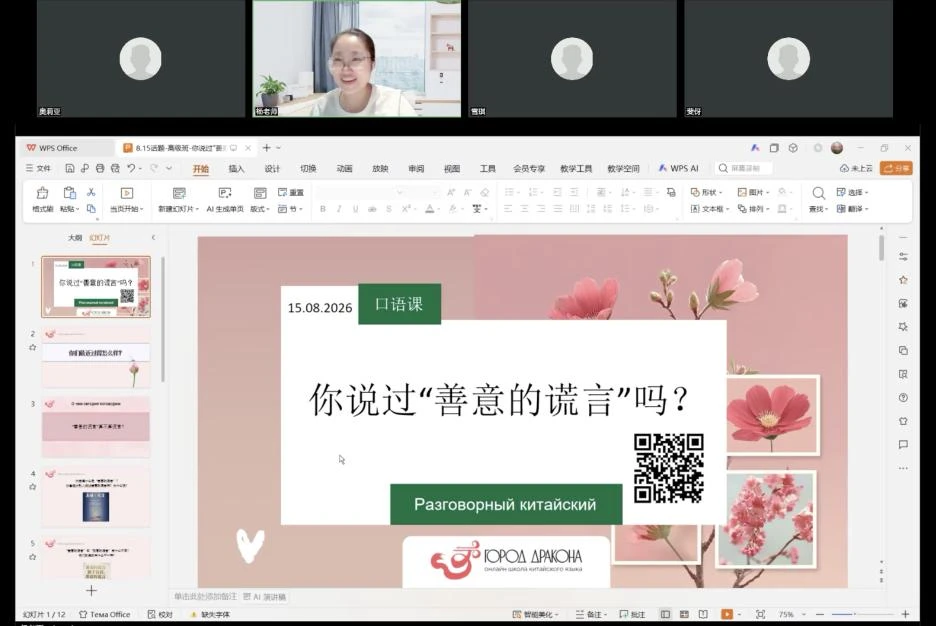
Task: Click the 缺失字体 missing fonts warning
Action: tap(210, 614)
